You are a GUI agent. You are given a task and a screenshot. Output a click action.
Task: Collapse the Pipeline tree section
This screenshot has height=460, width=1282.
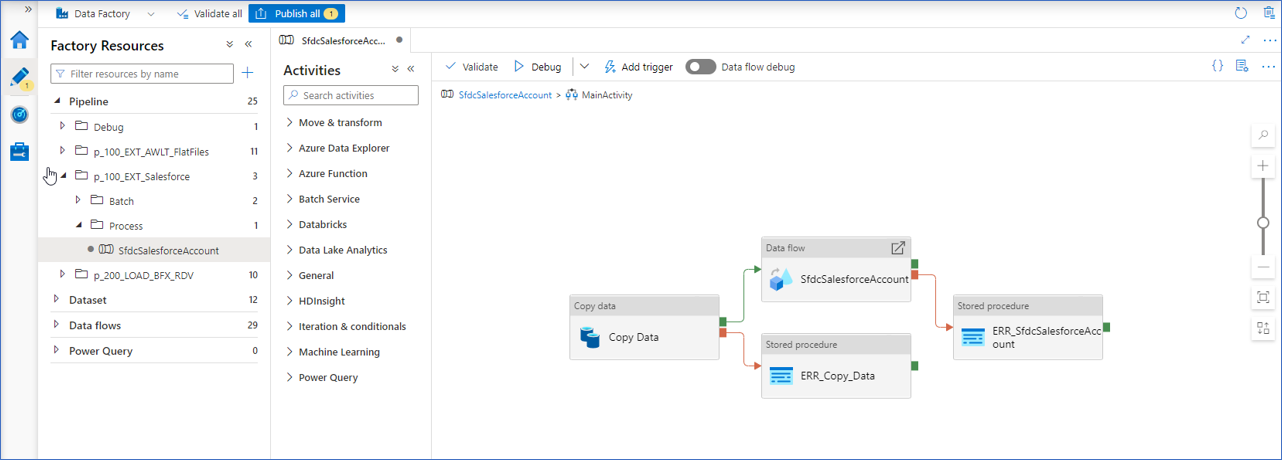pyautogui.click(x=57, y=101)
